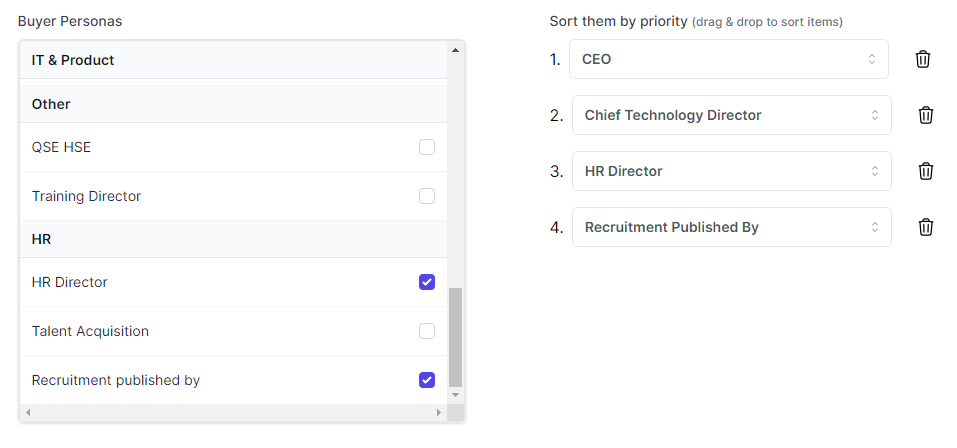Enable the Training Director checkbox
This screenshot has height=448, width=957.
click(x=427, y=196)
